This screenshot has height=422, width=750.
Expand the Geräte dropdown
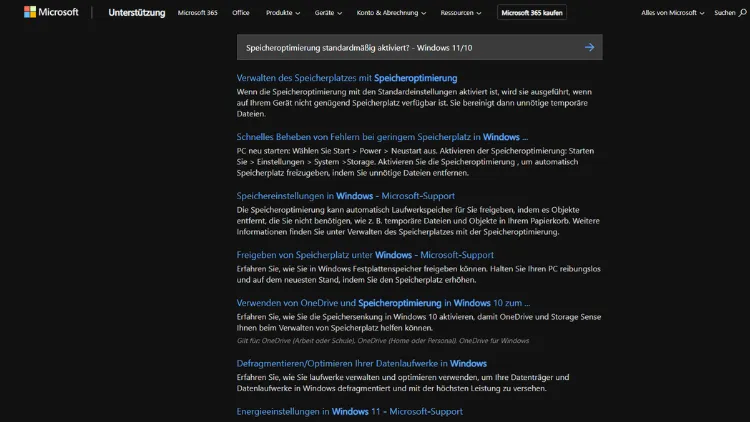click(x=328, y=13)
